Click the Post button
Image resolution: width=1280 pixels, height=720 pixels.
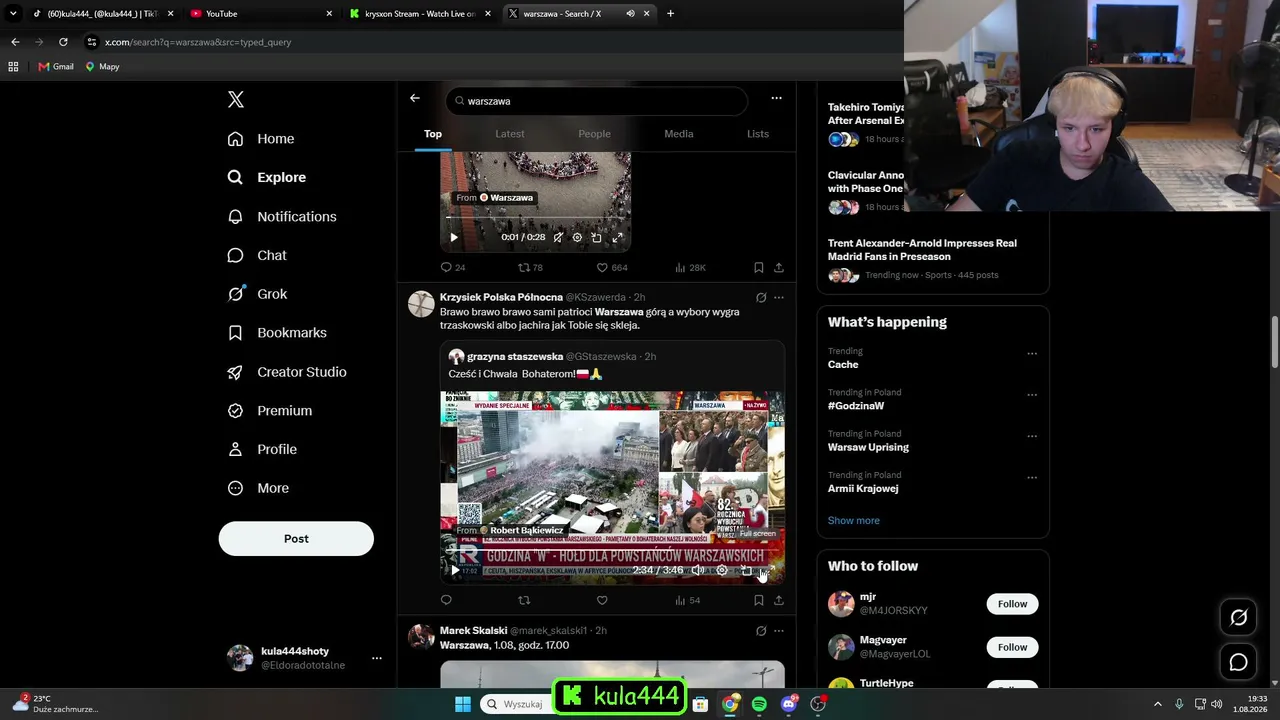click(296, 539)
